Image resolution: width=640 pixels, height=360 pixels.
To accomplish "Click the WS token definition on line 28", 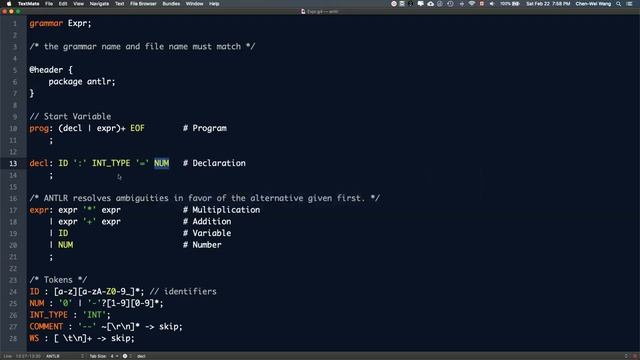I will pos(34,338).
